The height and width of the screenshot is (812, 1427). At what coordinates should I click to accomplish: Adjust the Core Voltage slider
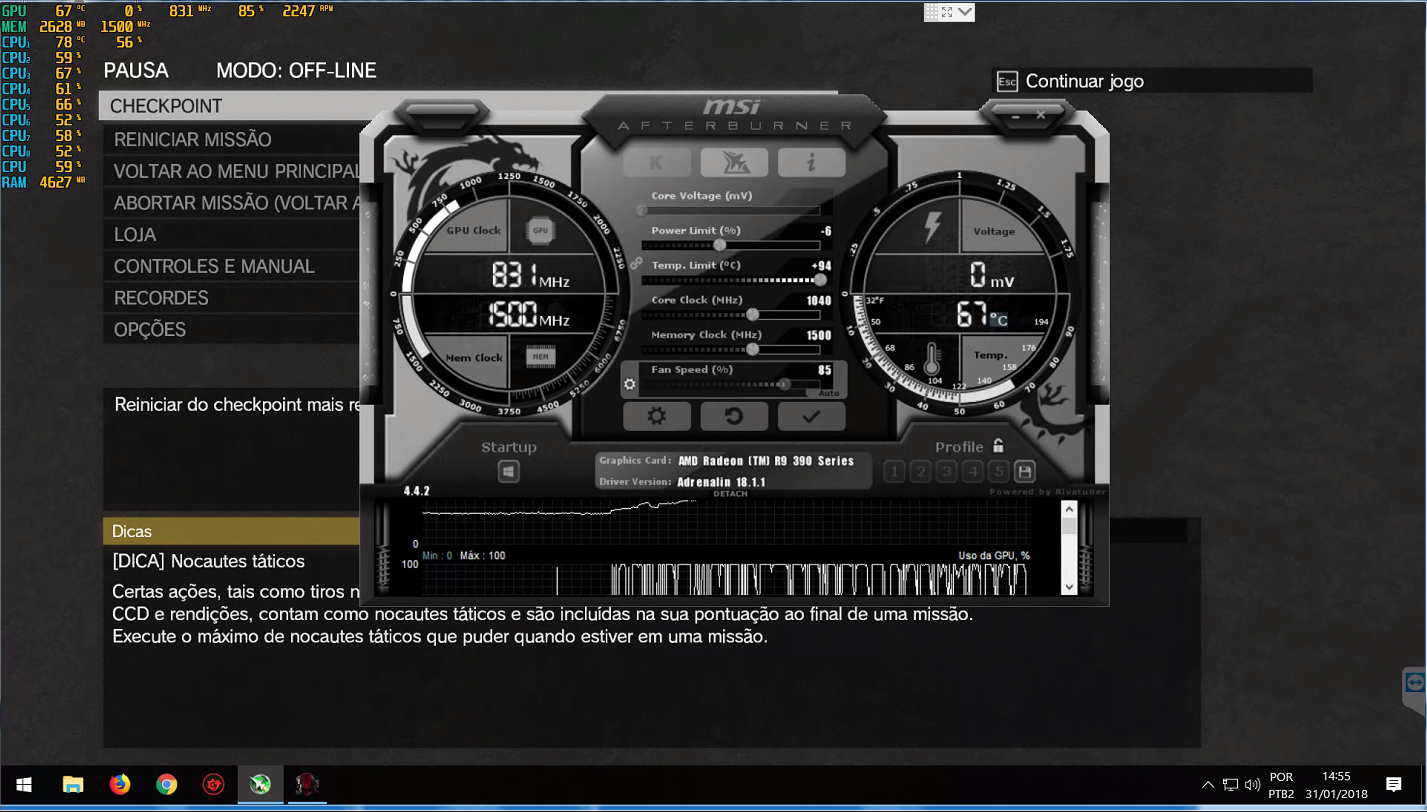[x=731, y=211]
